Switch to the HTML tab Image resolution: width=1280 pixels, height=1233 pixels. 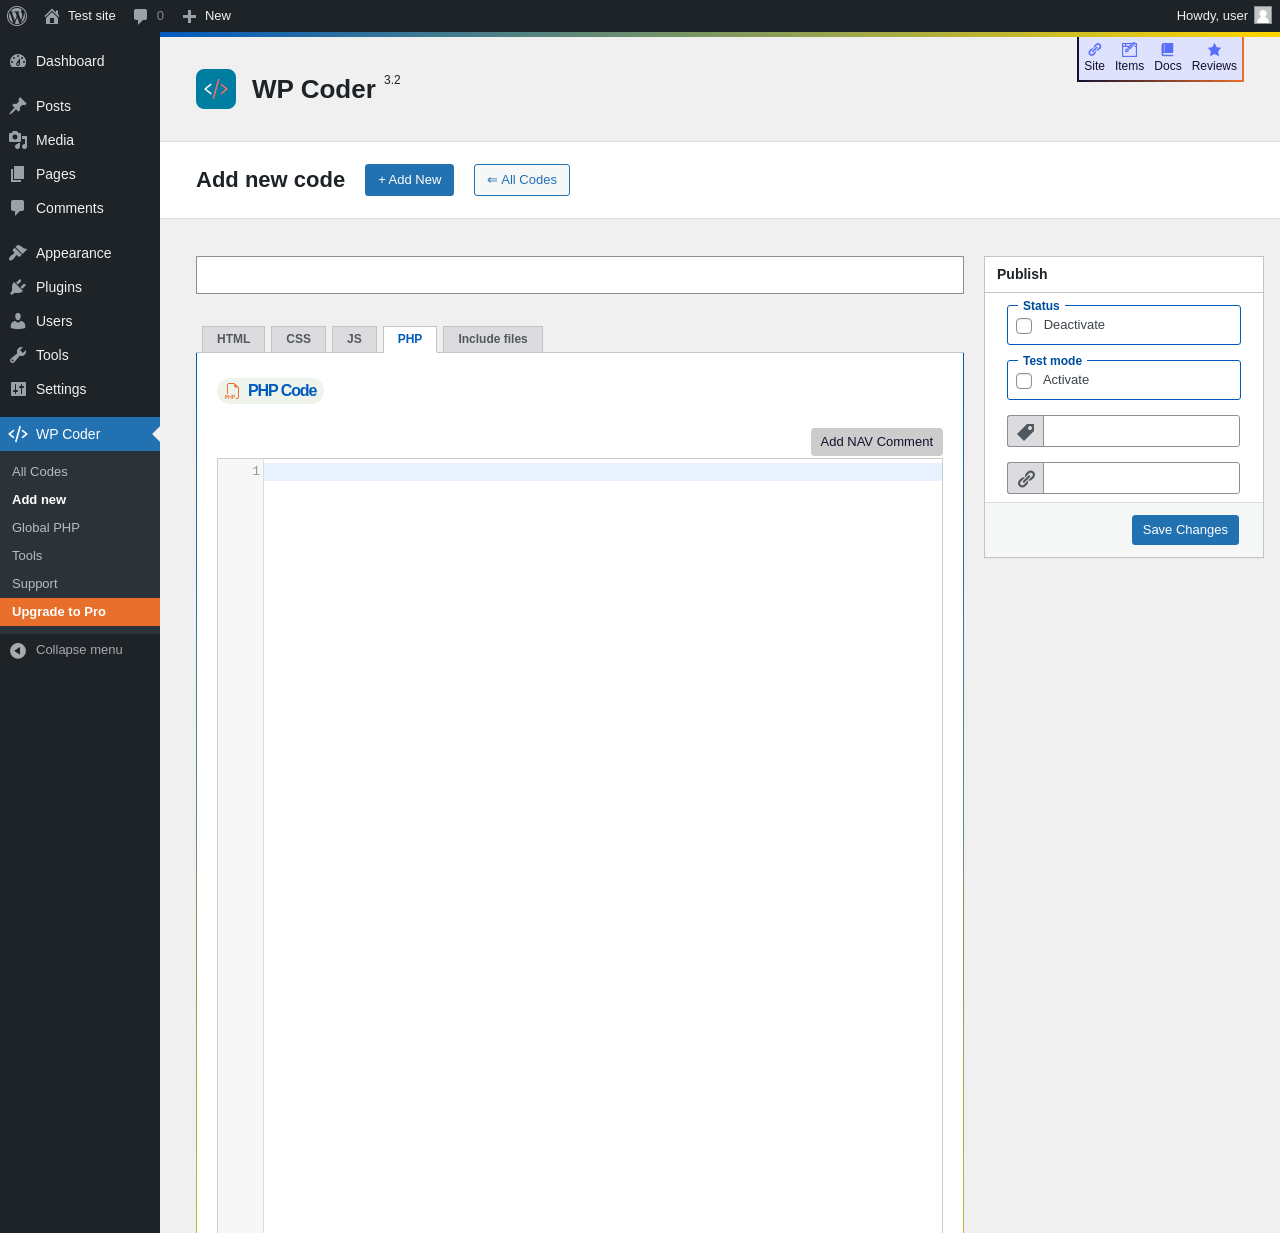point(233,339)
